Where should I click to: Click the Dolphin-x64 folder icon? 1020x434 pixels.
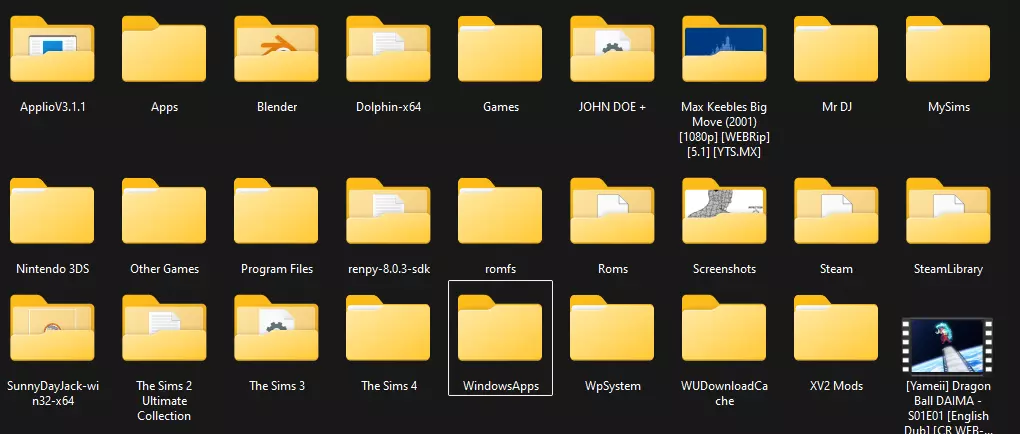pyautogui.click(x=388, y=49)
